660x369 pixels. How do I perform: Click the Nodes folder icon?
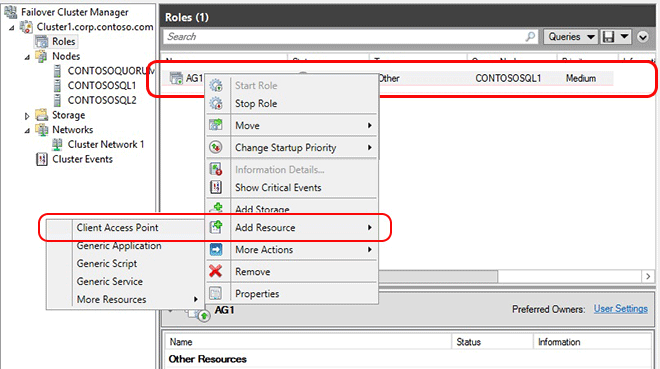click(42, 56)
